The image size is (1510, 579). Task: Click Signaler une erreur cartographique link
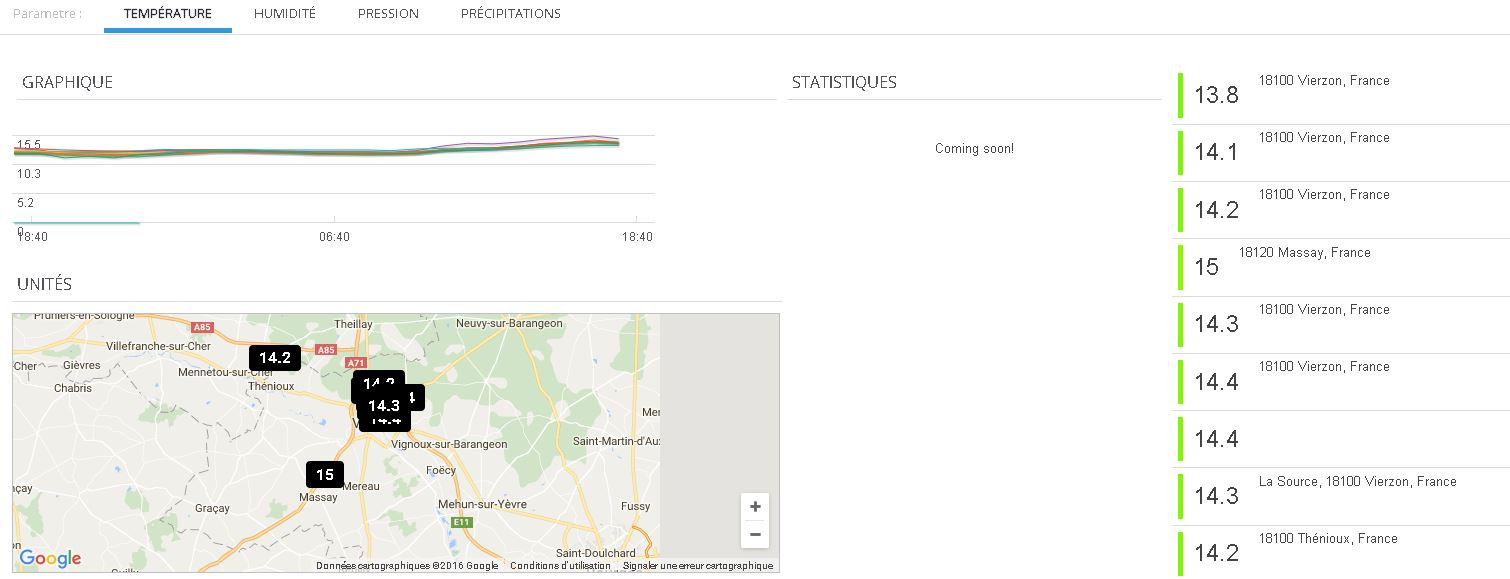[x=698, y=566]
